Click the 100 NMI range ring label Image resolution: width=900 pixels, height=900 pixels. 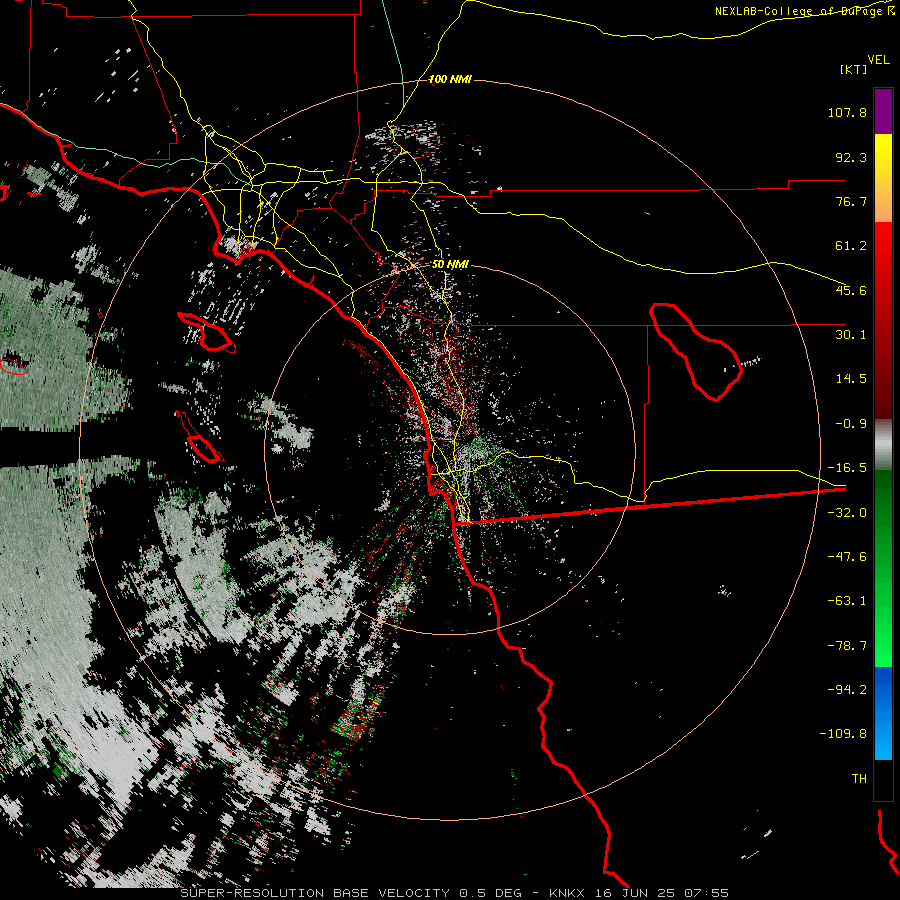click(450, 79)
